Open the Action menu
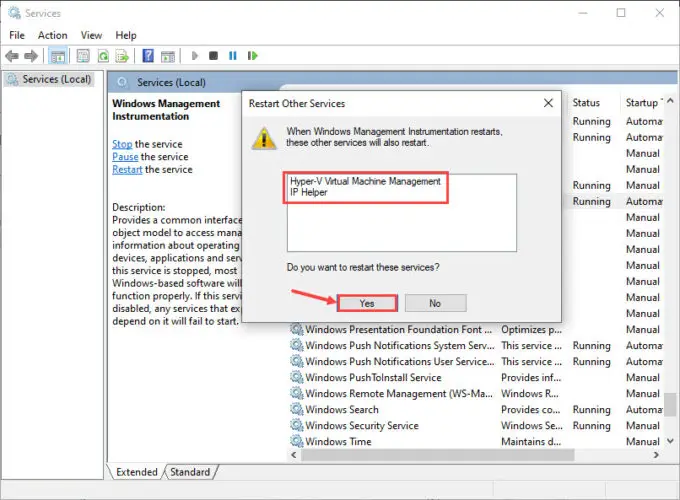The image size is (680, 500). [52, 35]
